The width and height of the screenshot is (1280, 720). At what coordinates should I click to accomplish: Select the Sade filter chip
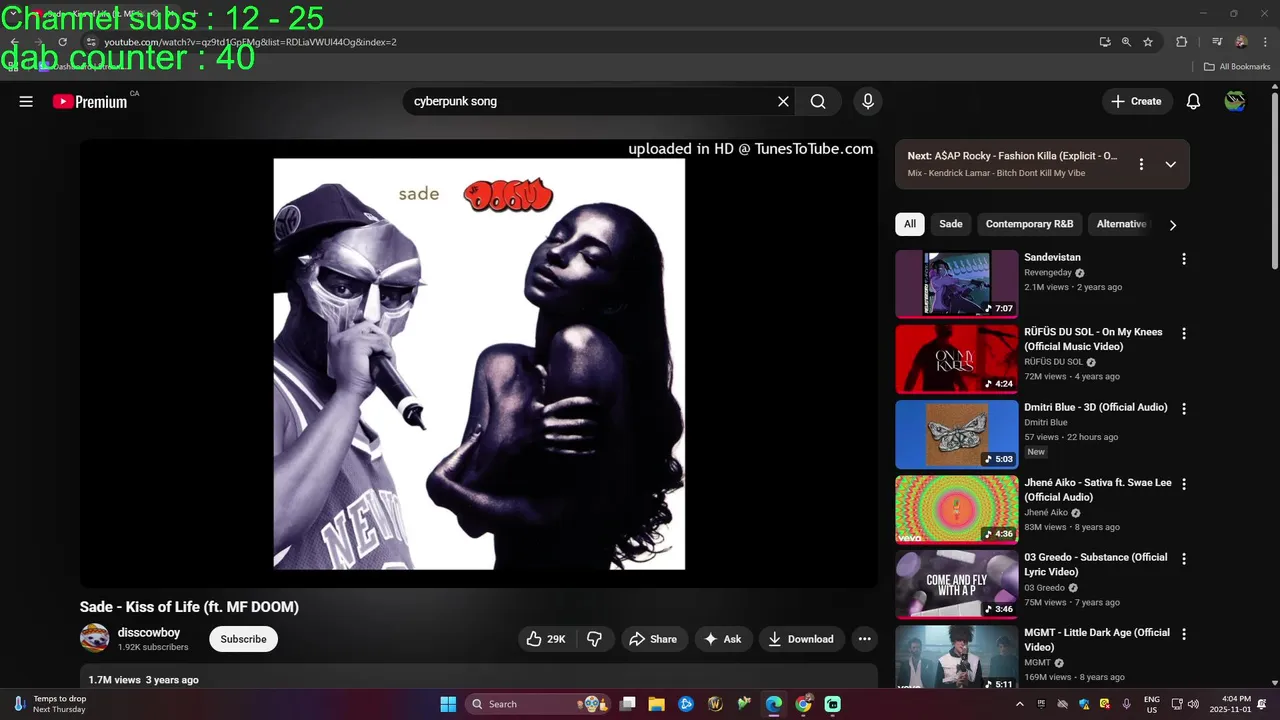[951, 224]
